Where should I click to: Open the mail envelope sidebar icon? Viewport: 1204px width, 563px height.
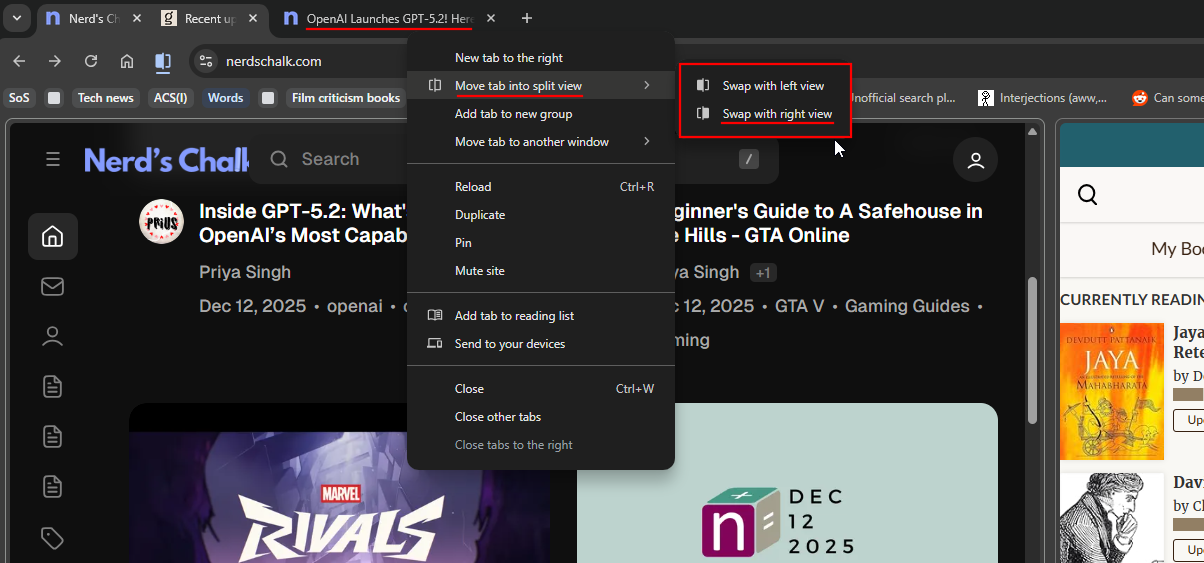[x=52, y=287]
